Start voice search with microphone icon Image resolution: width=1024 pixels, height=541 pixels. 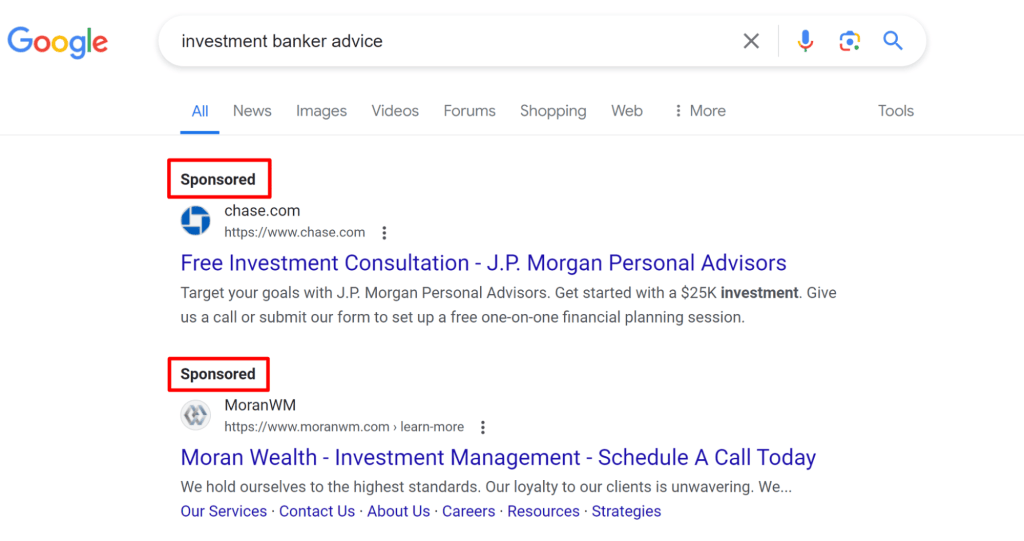tap(805, 41)
